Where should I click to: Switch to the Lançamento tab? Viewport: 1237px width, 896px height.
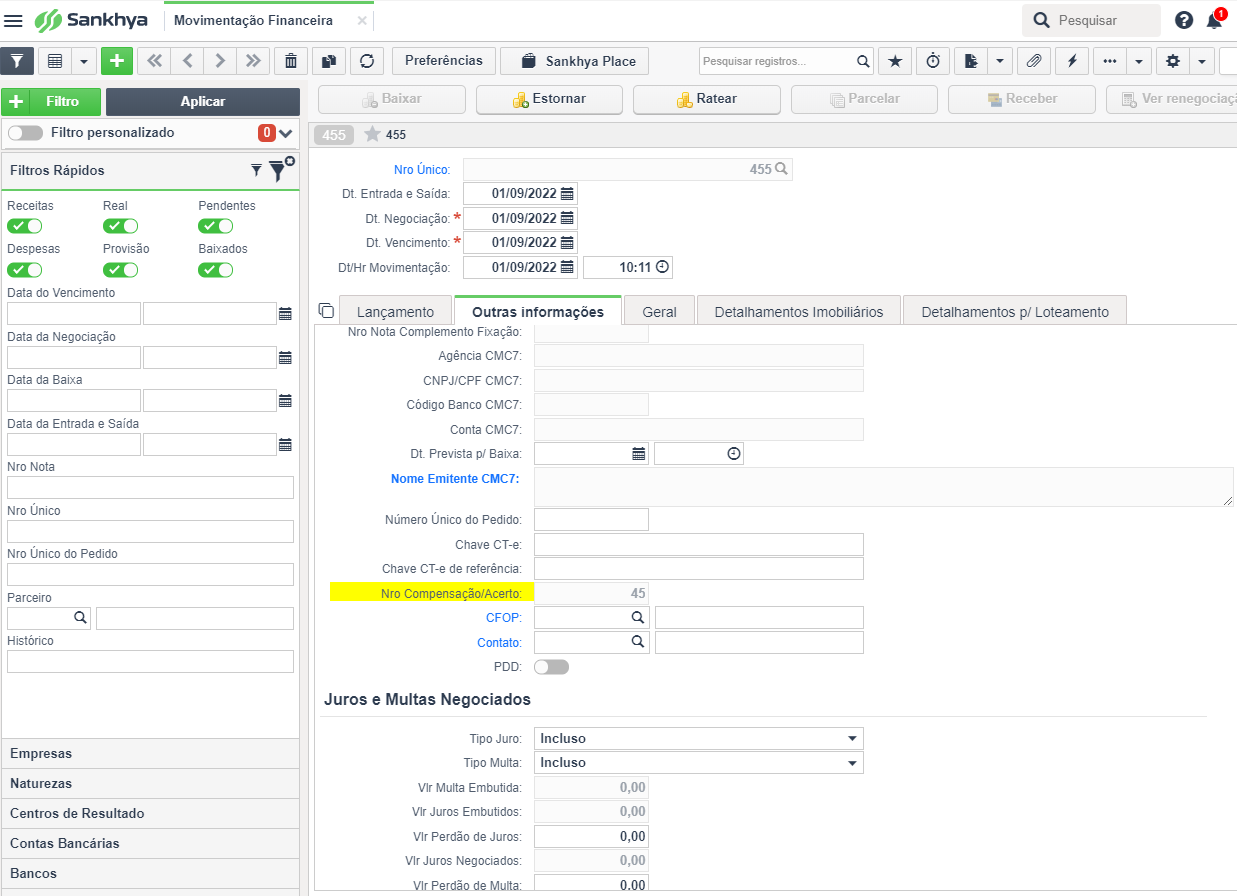tap(395, 312)
